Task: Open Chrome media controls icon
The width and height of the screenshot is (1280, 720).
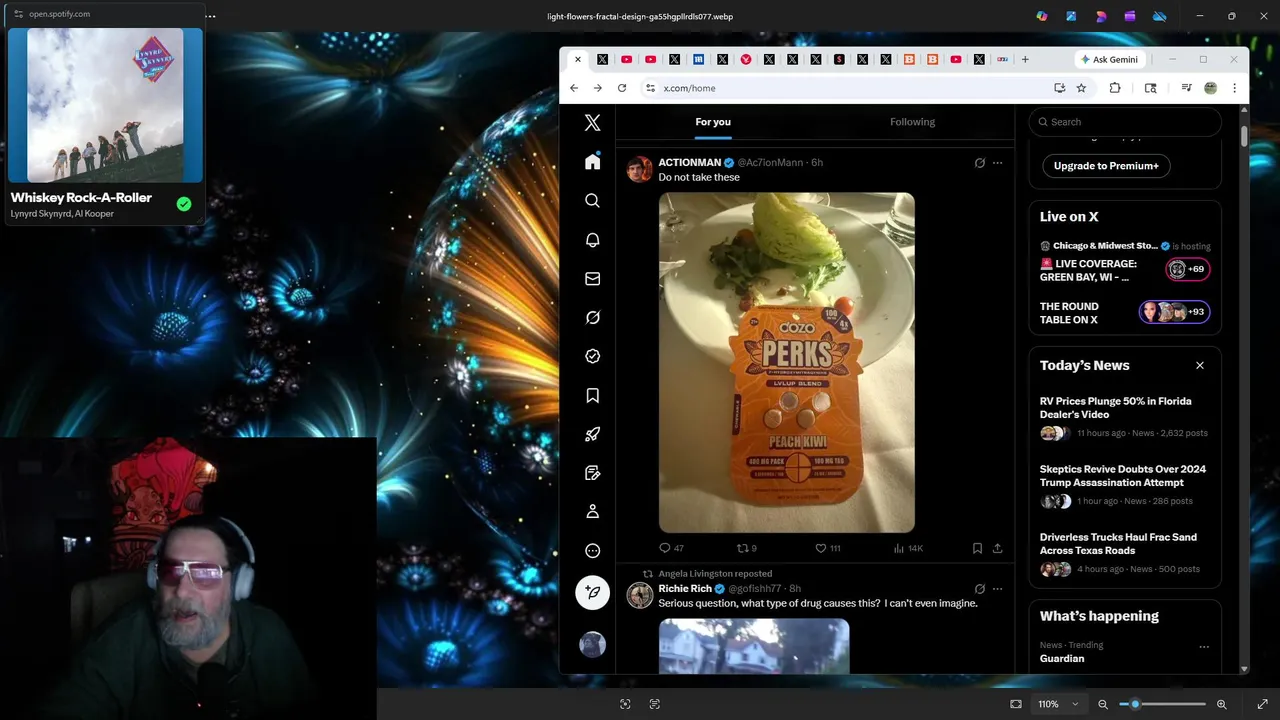Action: point(1186,88)
